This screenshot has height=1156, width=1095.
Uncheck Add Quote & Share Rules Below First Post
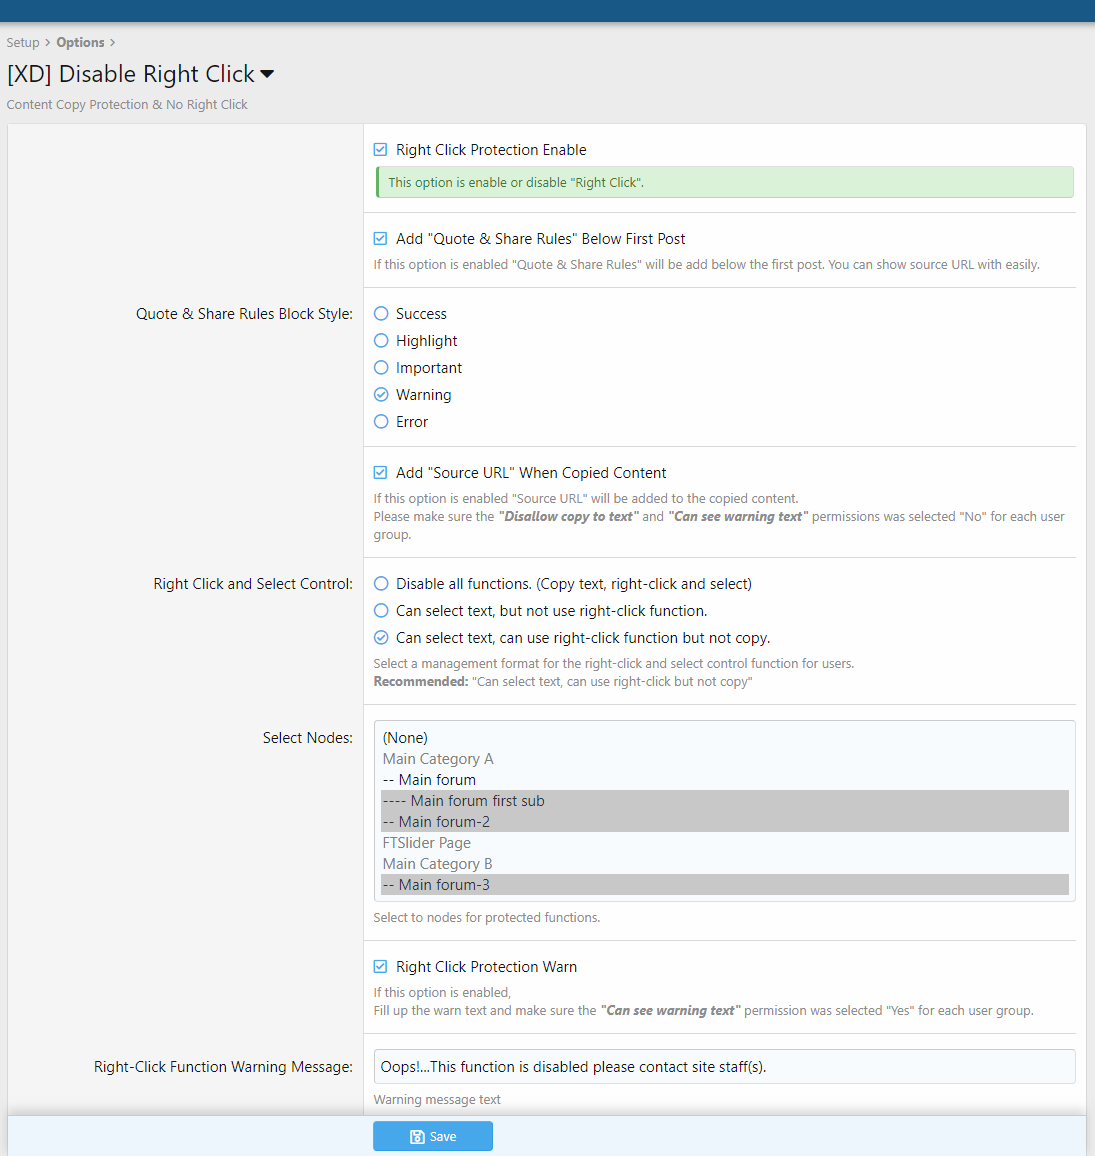pos(381,239)
